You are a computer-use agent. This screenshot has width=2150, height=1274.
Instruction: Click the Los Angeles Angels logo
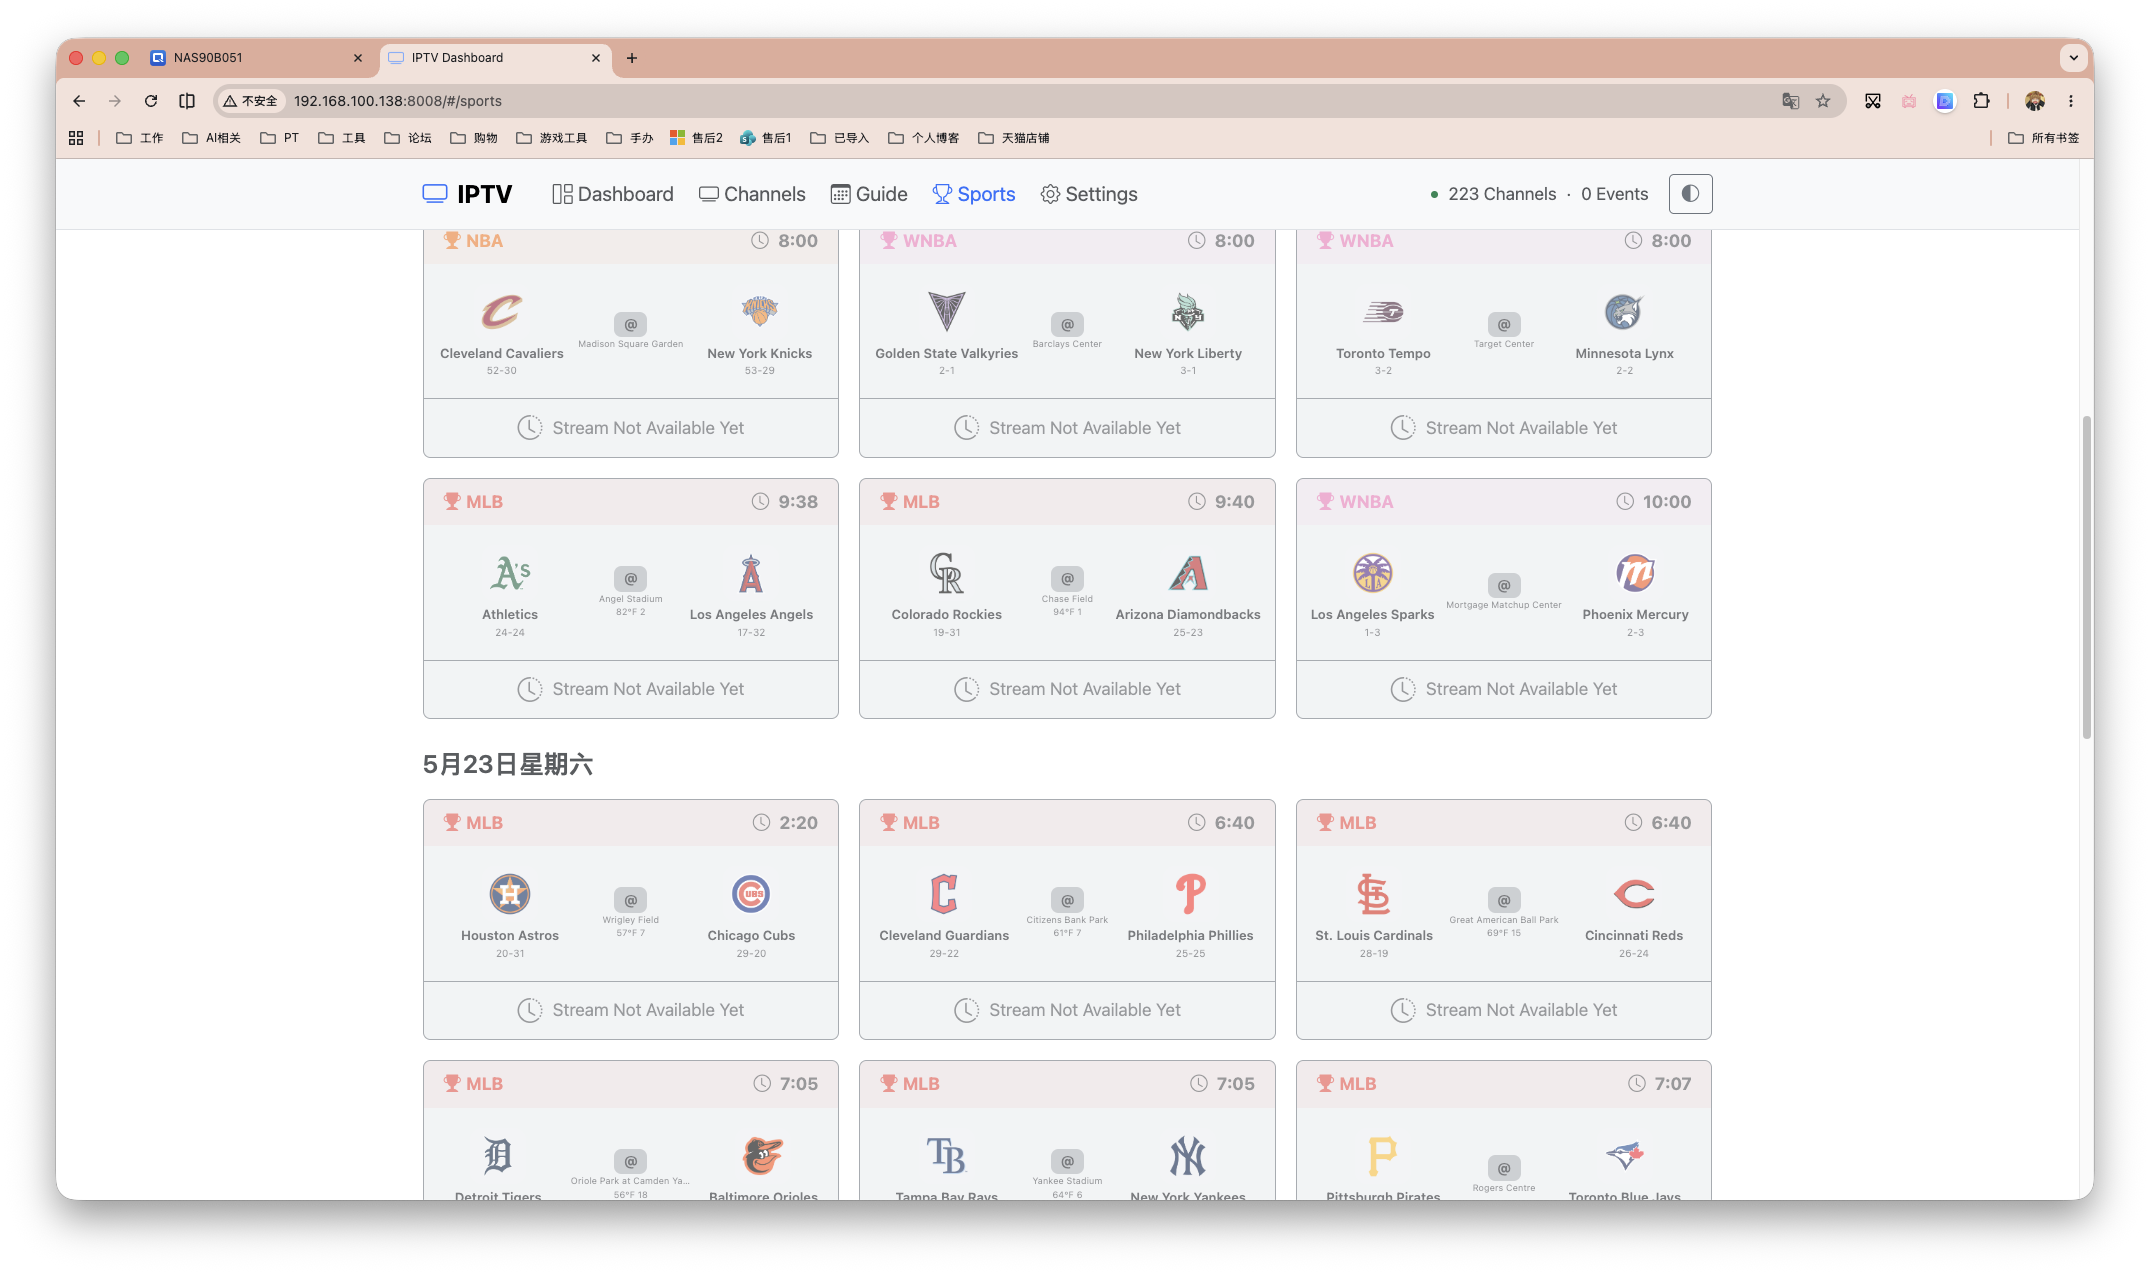tap(751, 573)
